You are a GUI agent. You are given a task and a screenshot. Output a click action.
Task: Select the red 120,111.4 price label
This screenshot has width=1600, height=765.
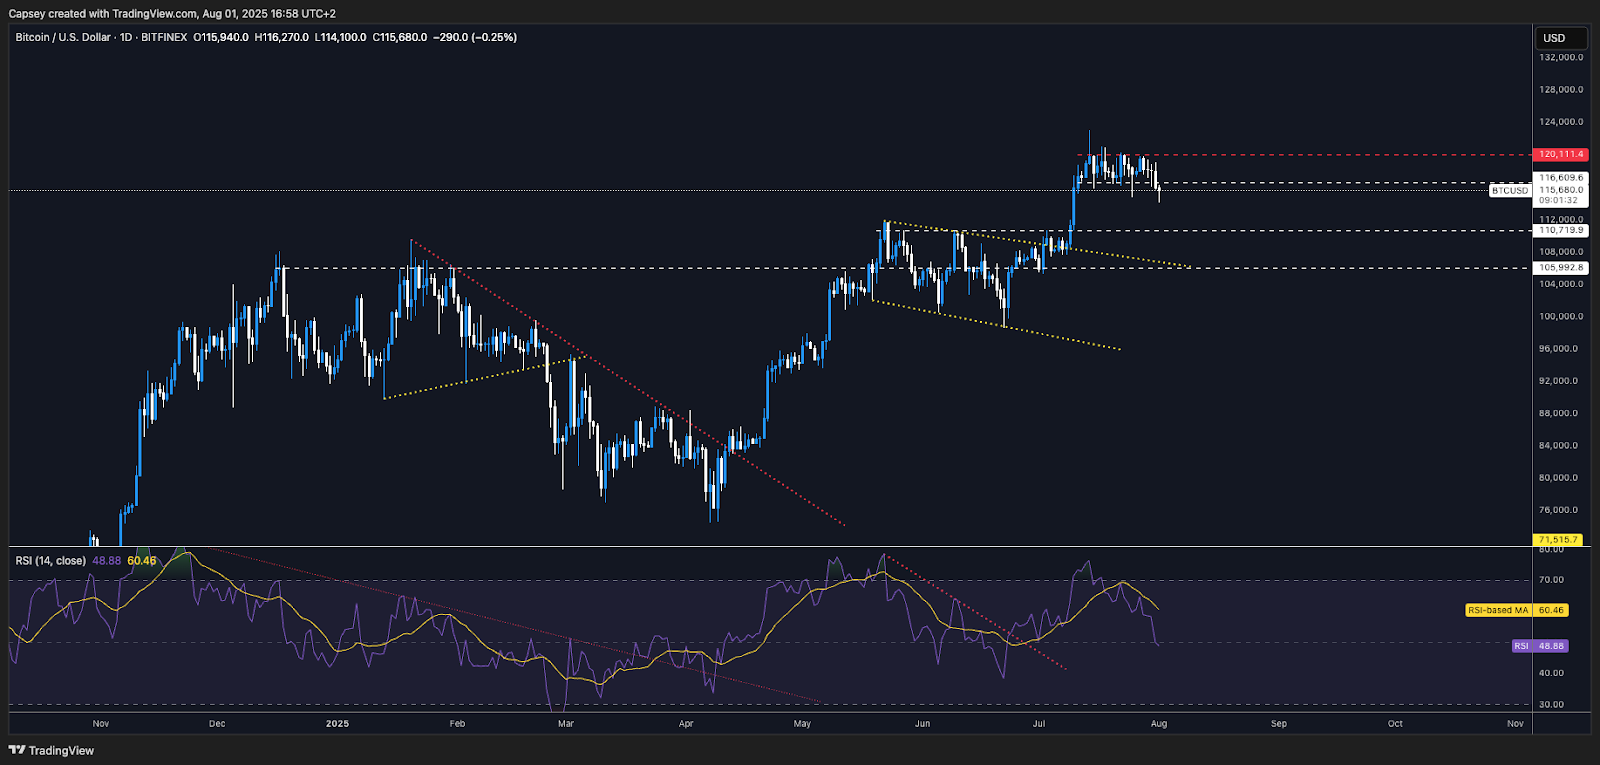click(1560, 154)
